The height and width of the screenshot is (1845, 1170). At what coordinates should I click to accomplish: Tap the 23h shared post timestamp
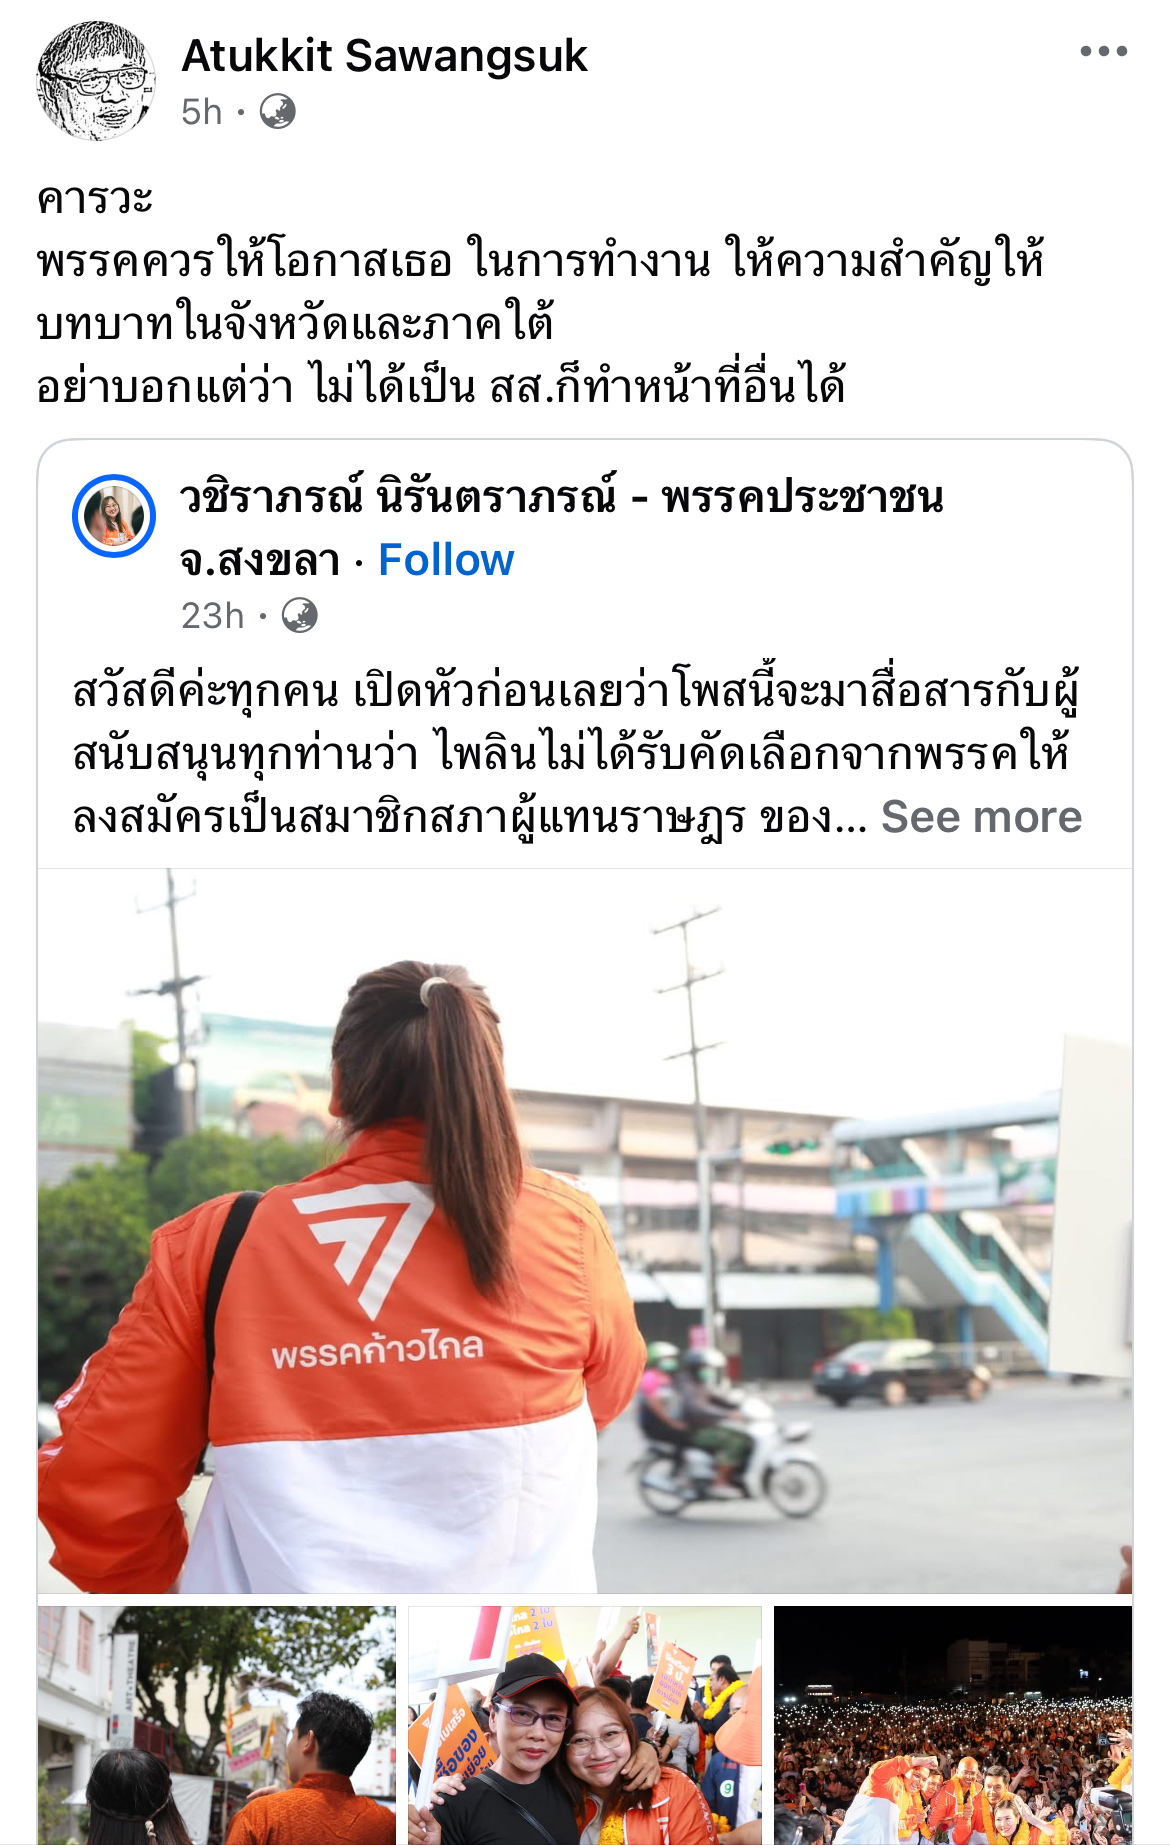[212, 616]
